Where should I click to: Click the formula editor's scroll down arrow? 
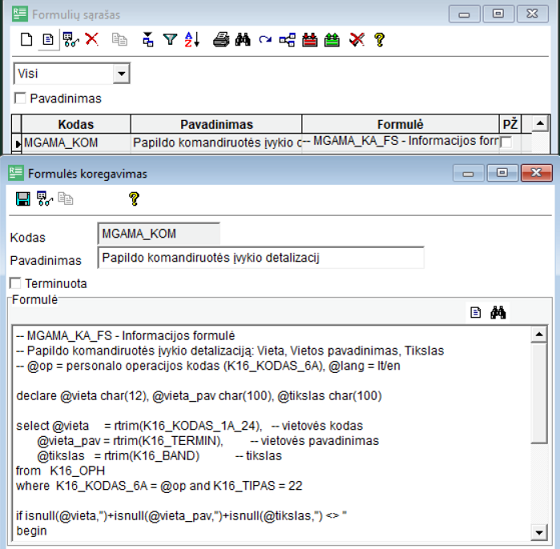[x=539, y=533]
